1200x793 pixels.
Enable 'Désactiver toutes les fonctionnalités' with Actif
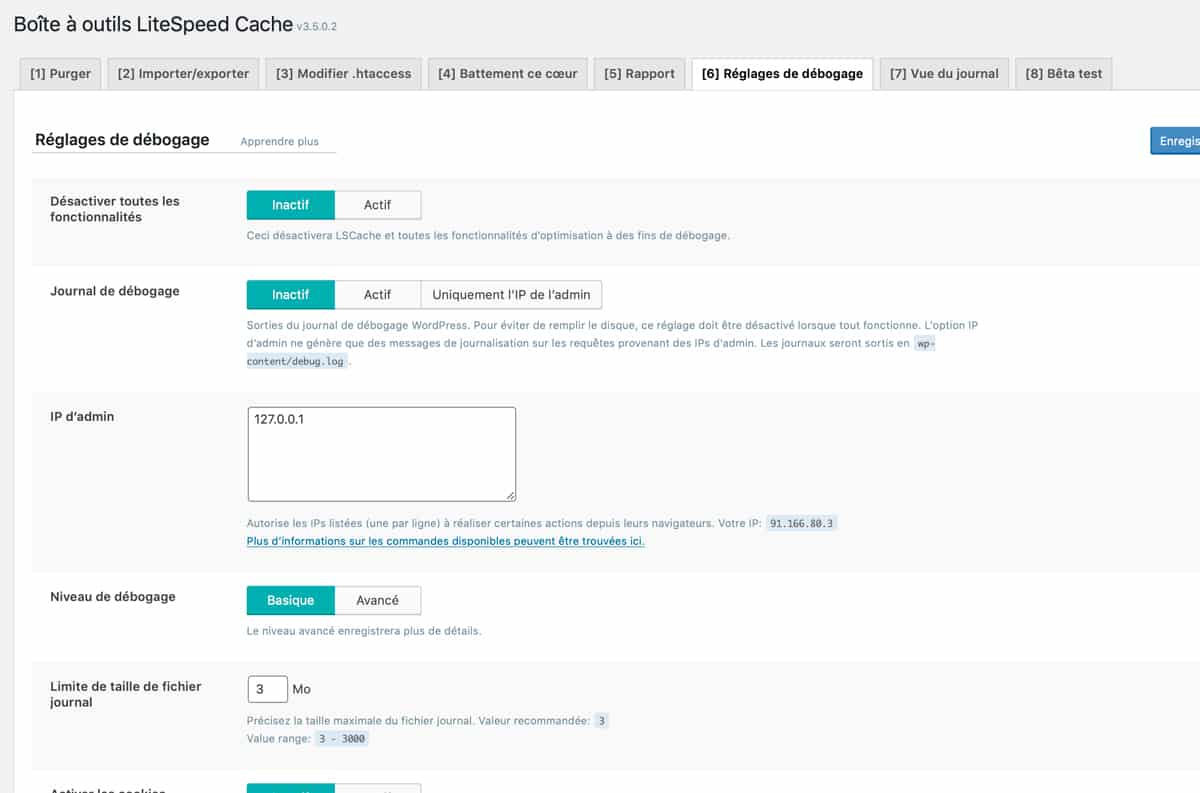tap(377, 204)
